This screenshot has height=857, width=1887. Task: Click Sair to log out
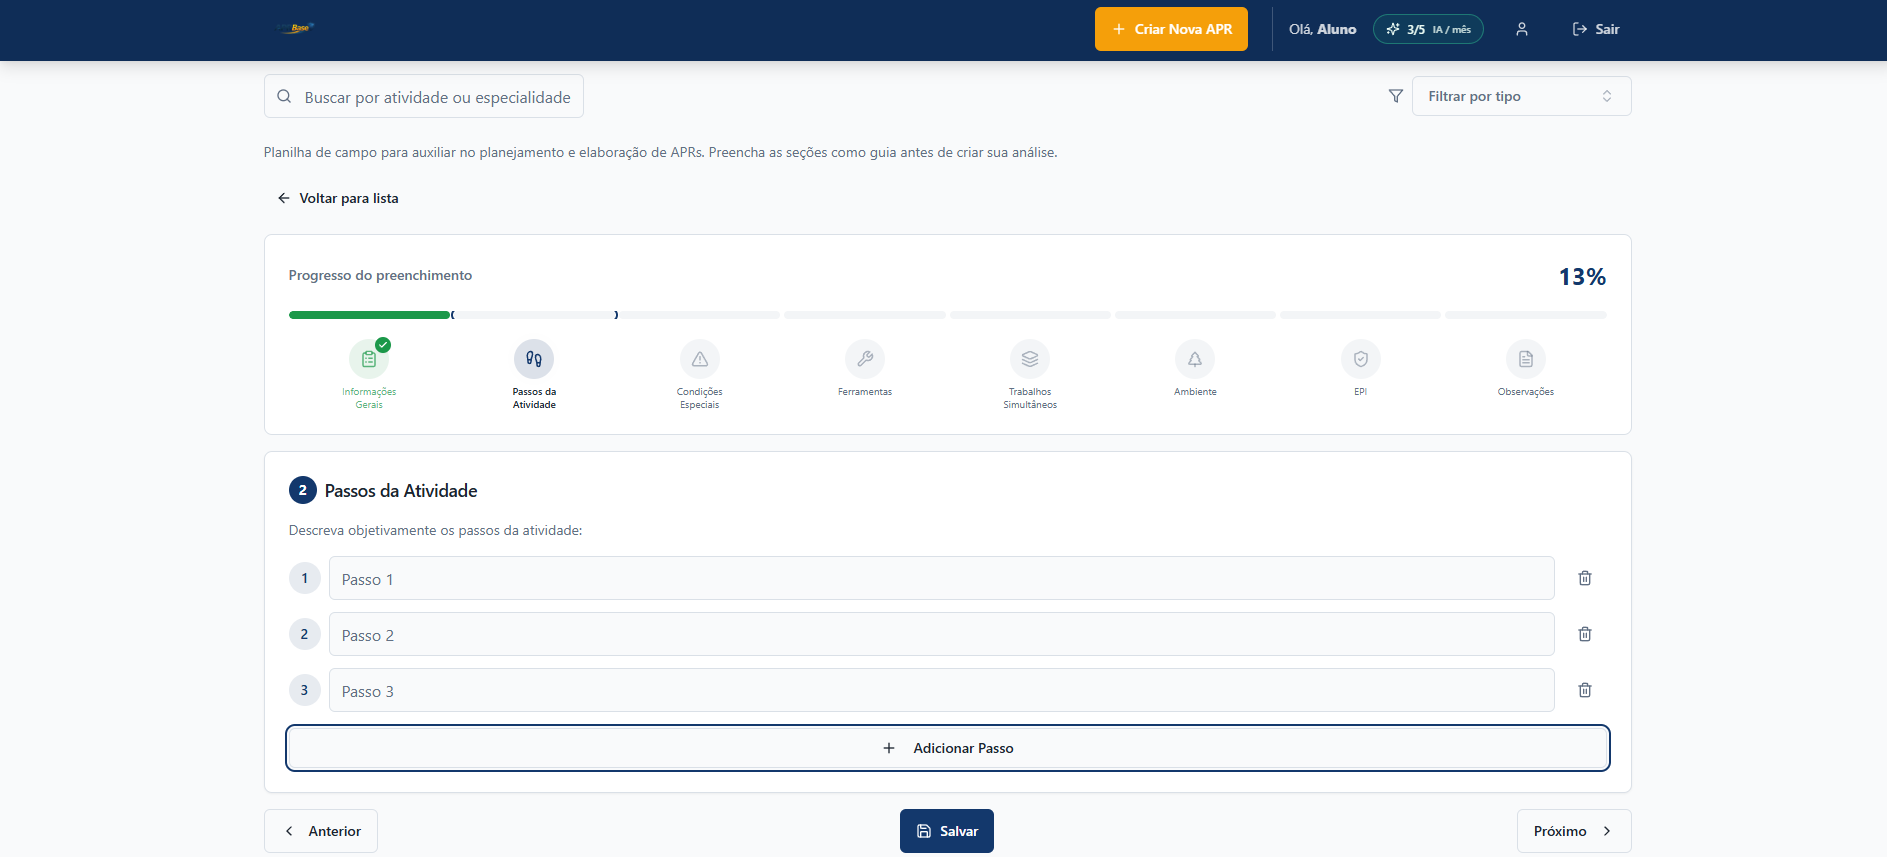tap(1596, 29)
